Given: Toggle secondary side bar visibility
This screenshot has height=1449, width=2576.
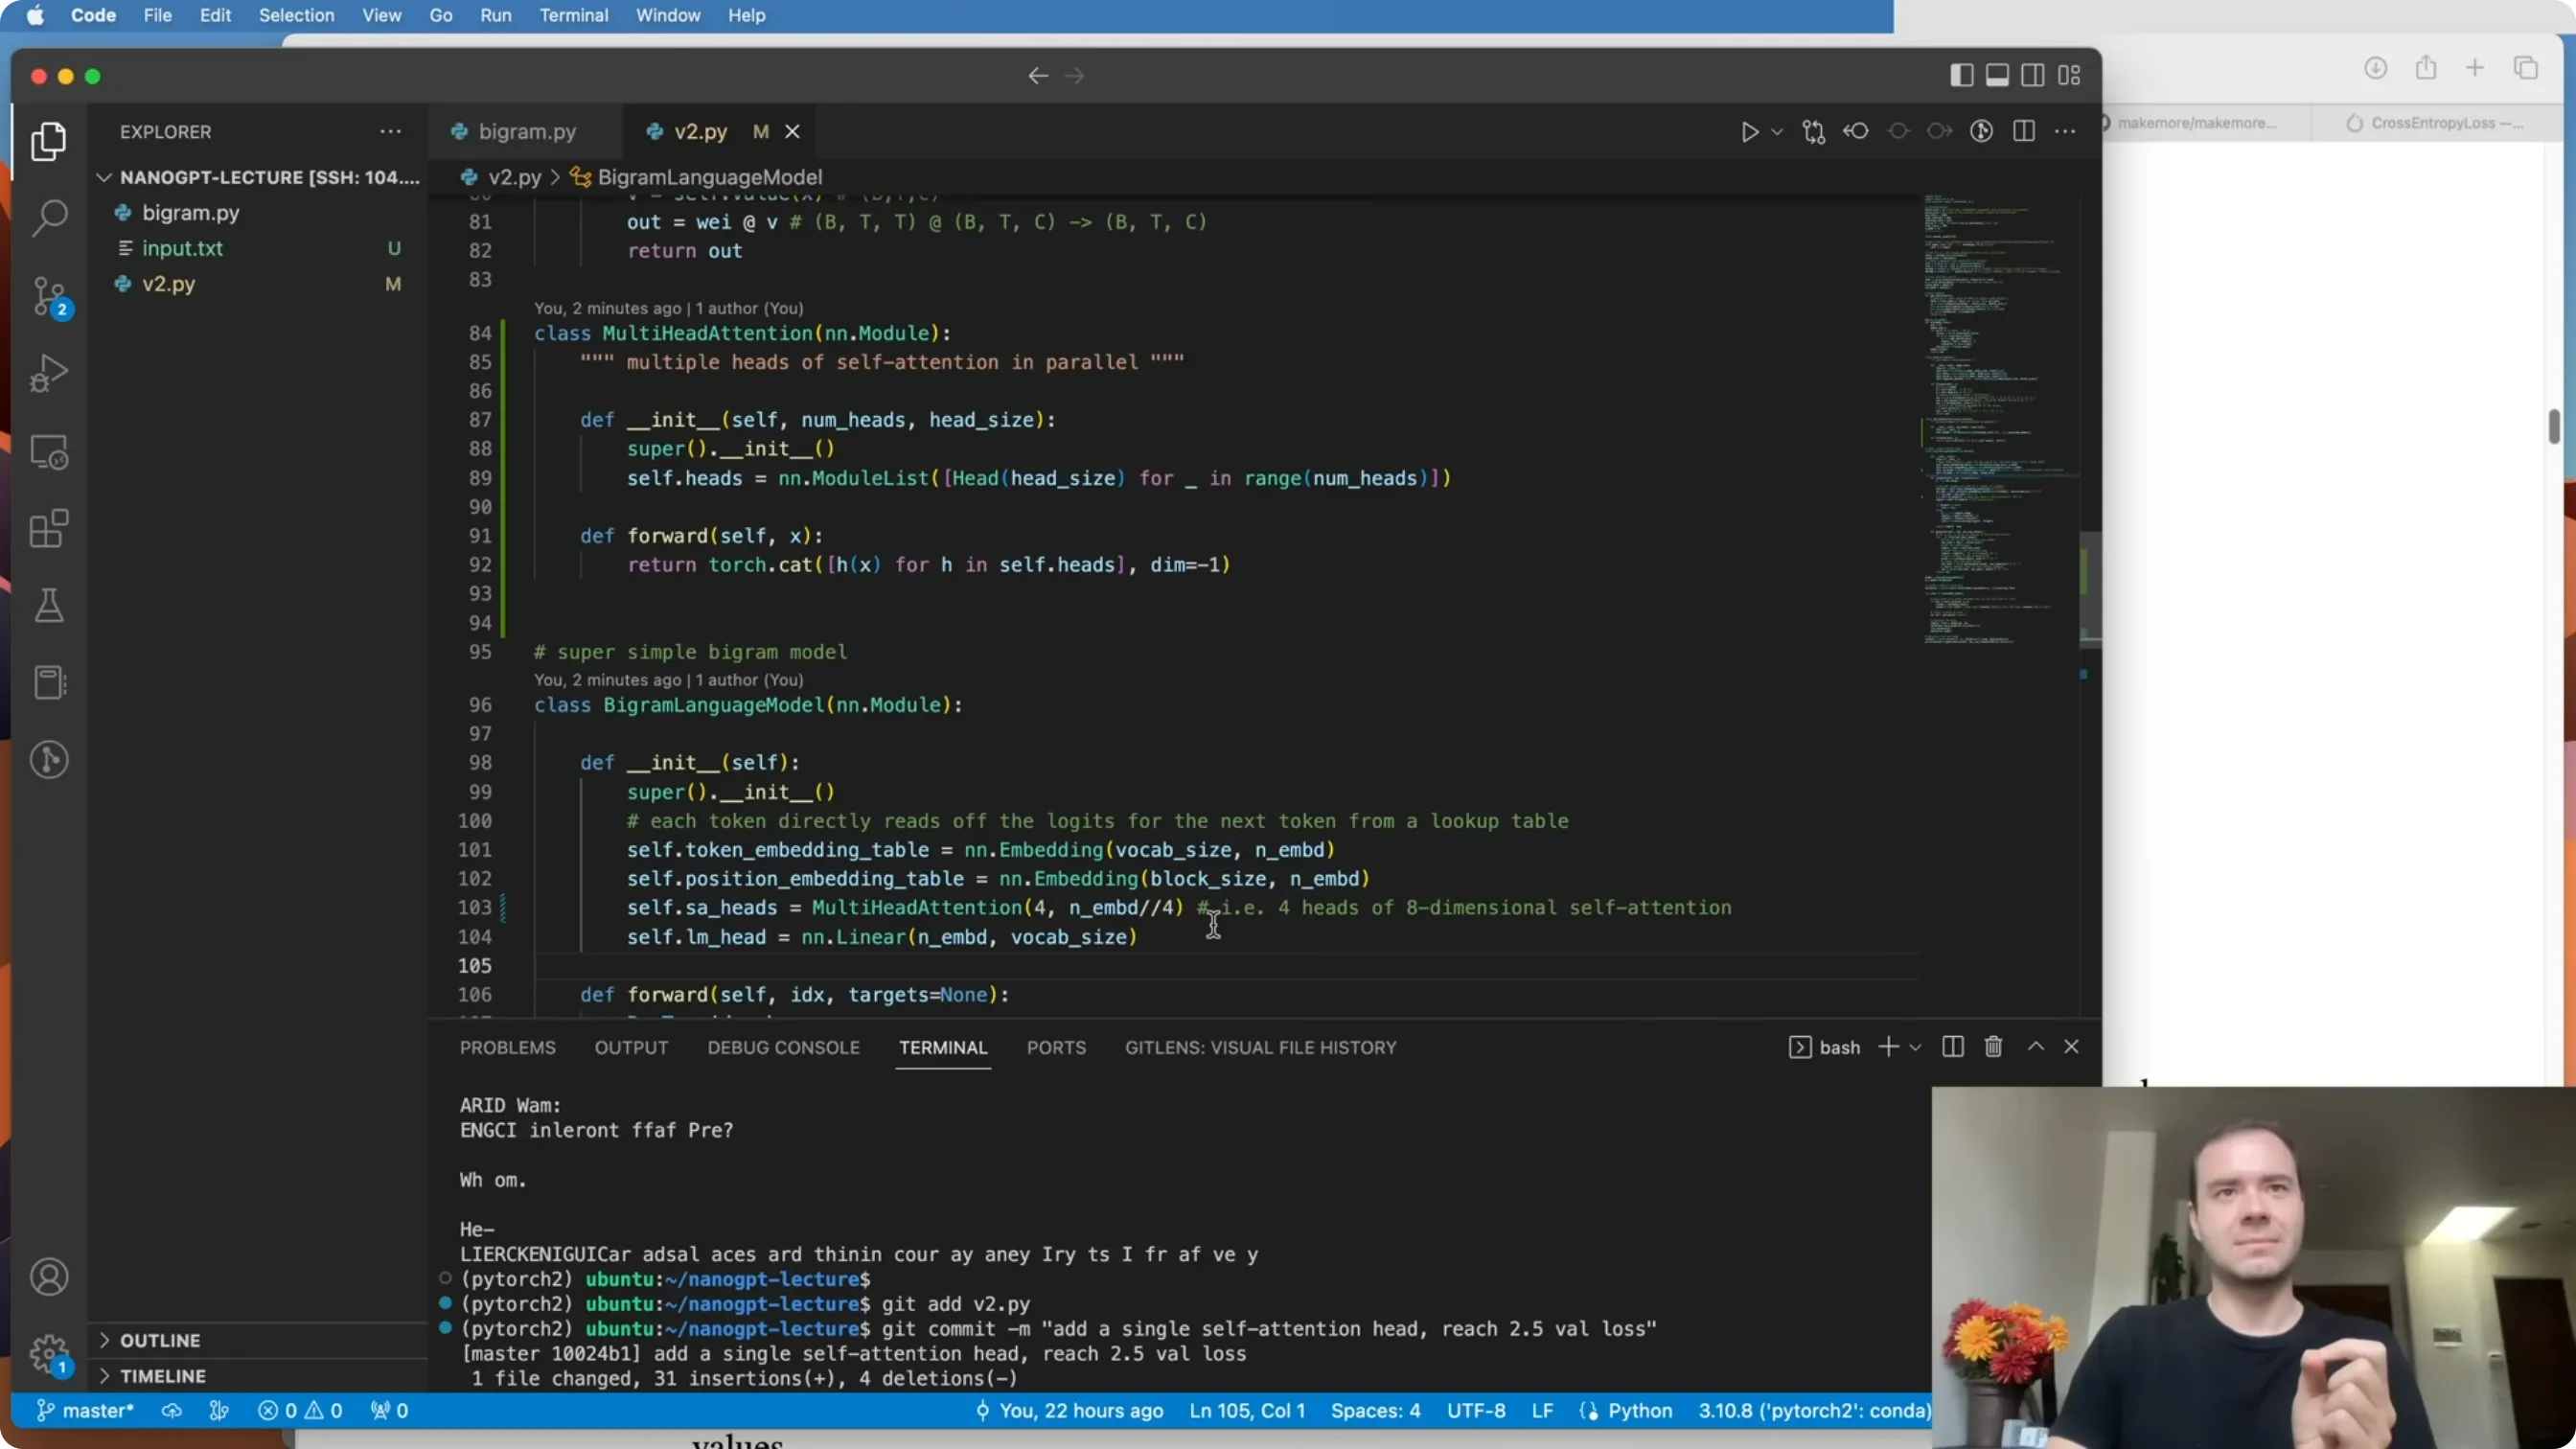Looking at the screenshot, I should coord(2032,76).
